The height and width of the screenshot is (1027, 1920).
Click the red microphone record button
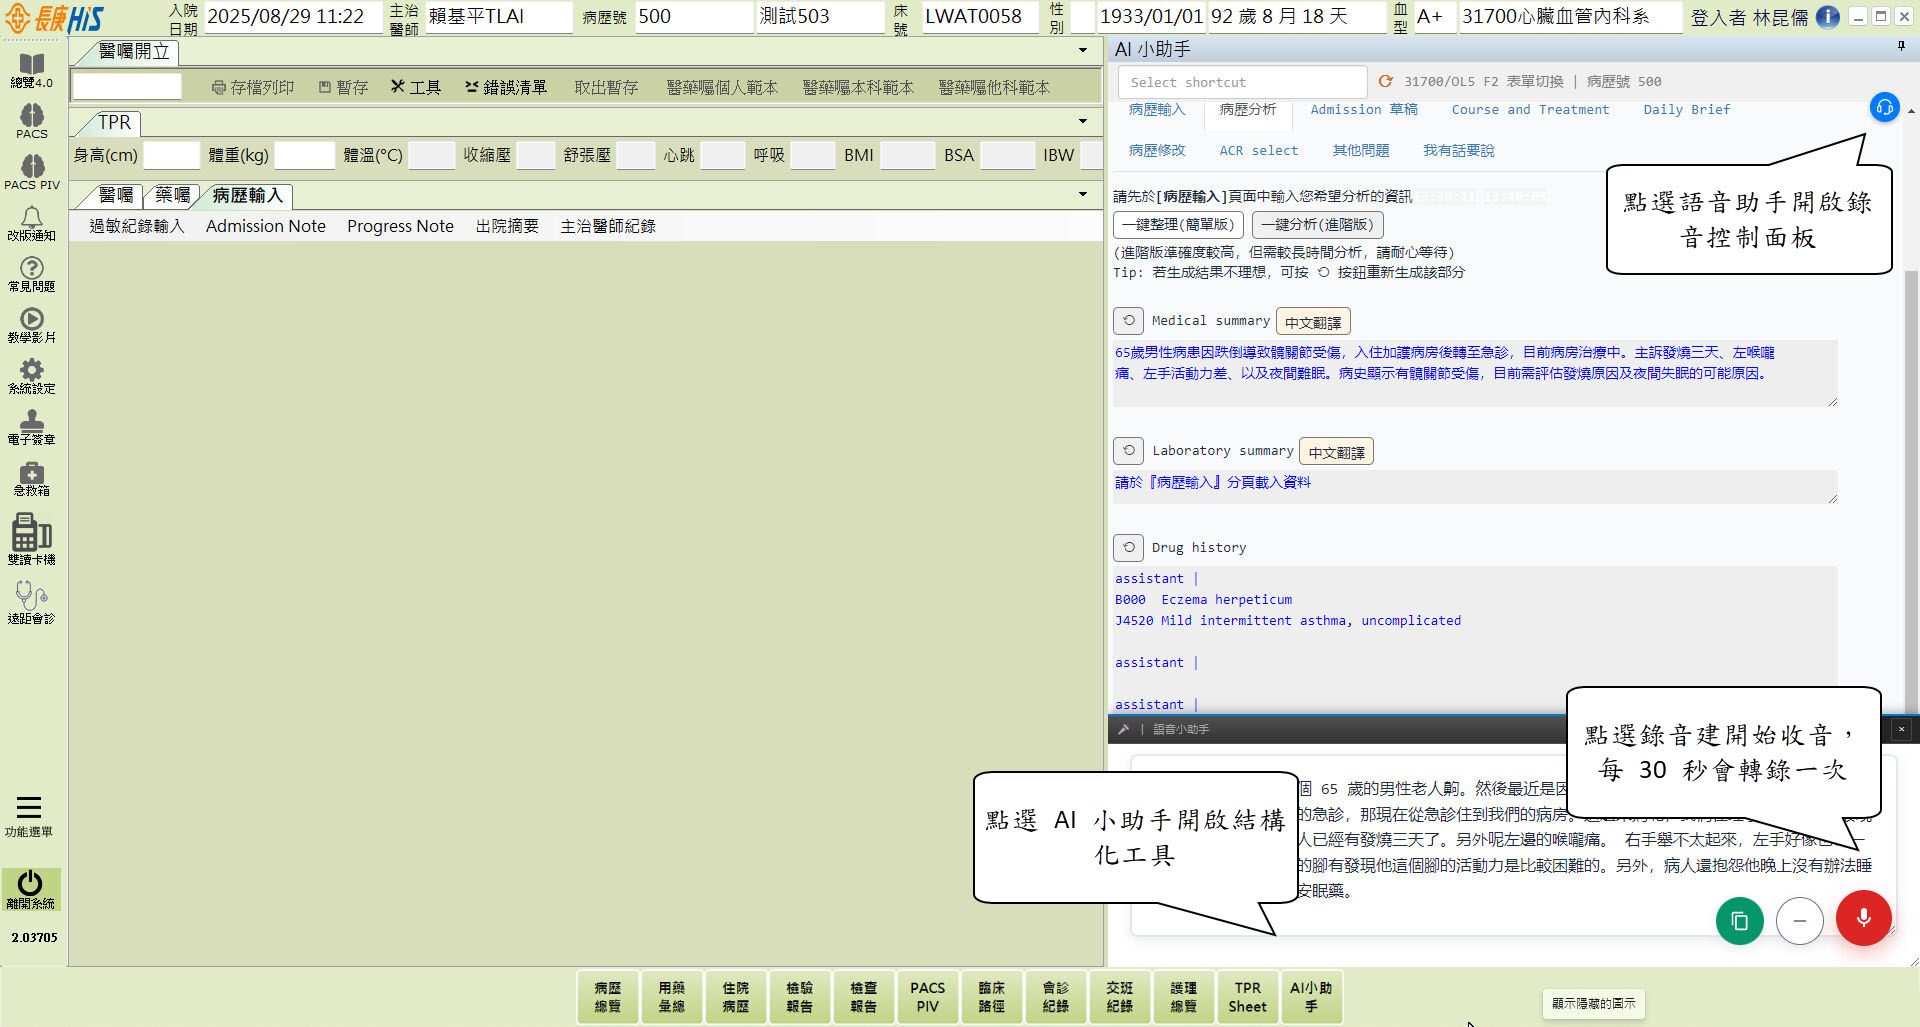tap(1863, 918)
